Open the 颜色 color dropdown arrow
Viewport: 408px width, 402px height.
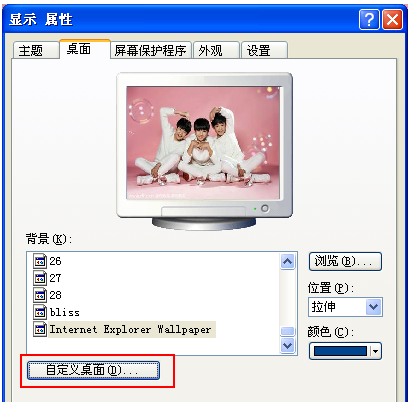(376, 351)
